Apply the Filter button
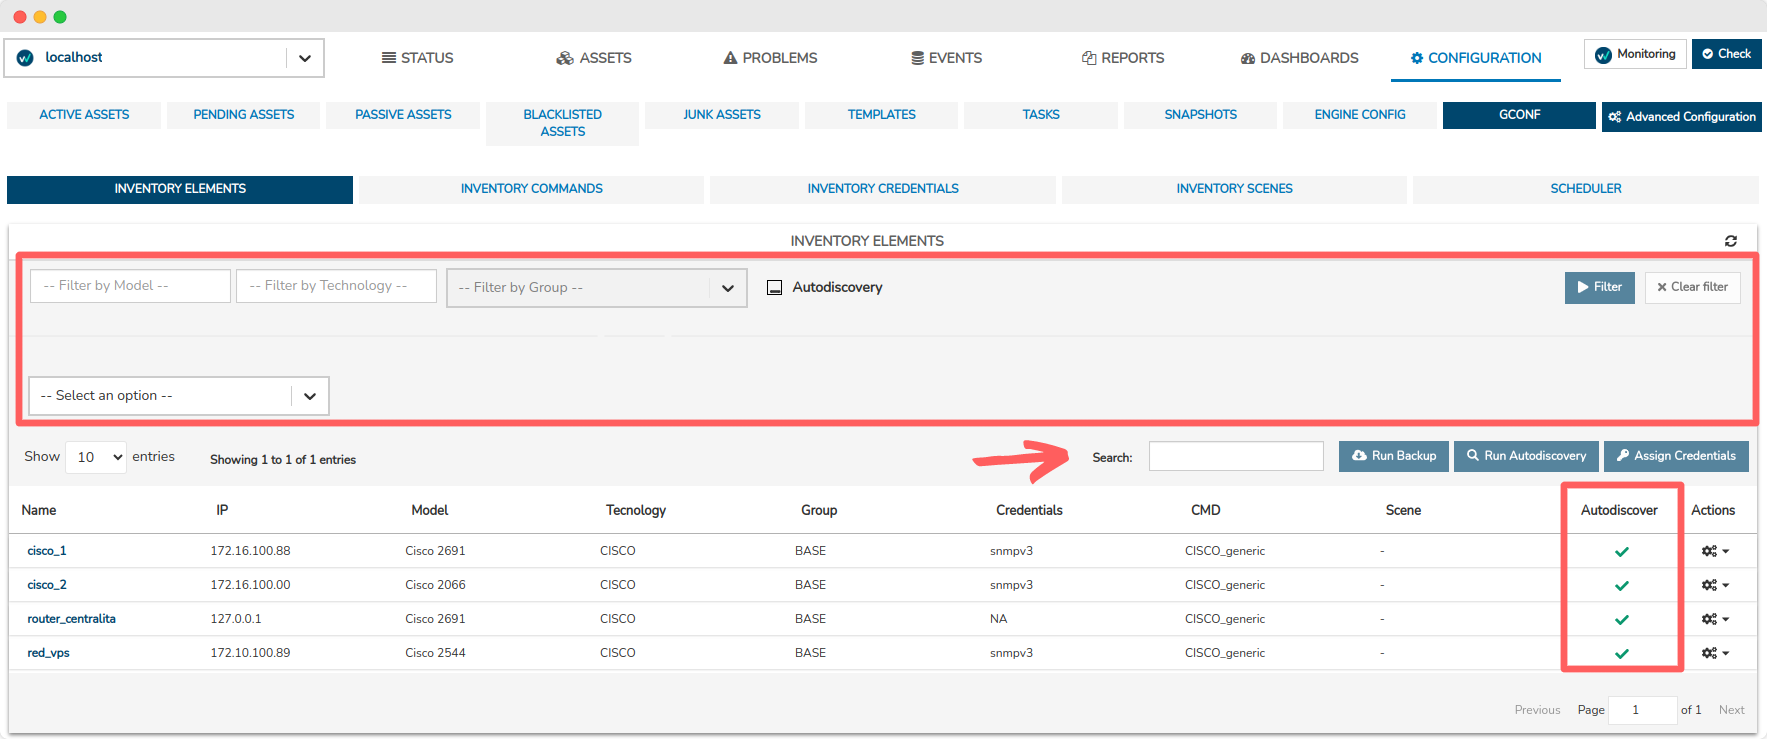The width and height of the screenshot is (1767, 739). (1600, 287)
